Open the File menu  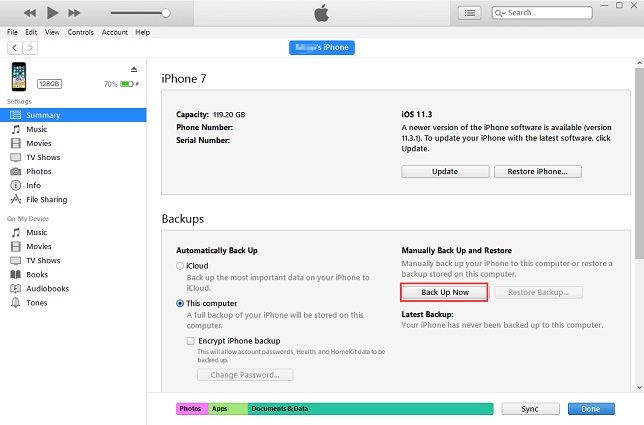[12, 32]
